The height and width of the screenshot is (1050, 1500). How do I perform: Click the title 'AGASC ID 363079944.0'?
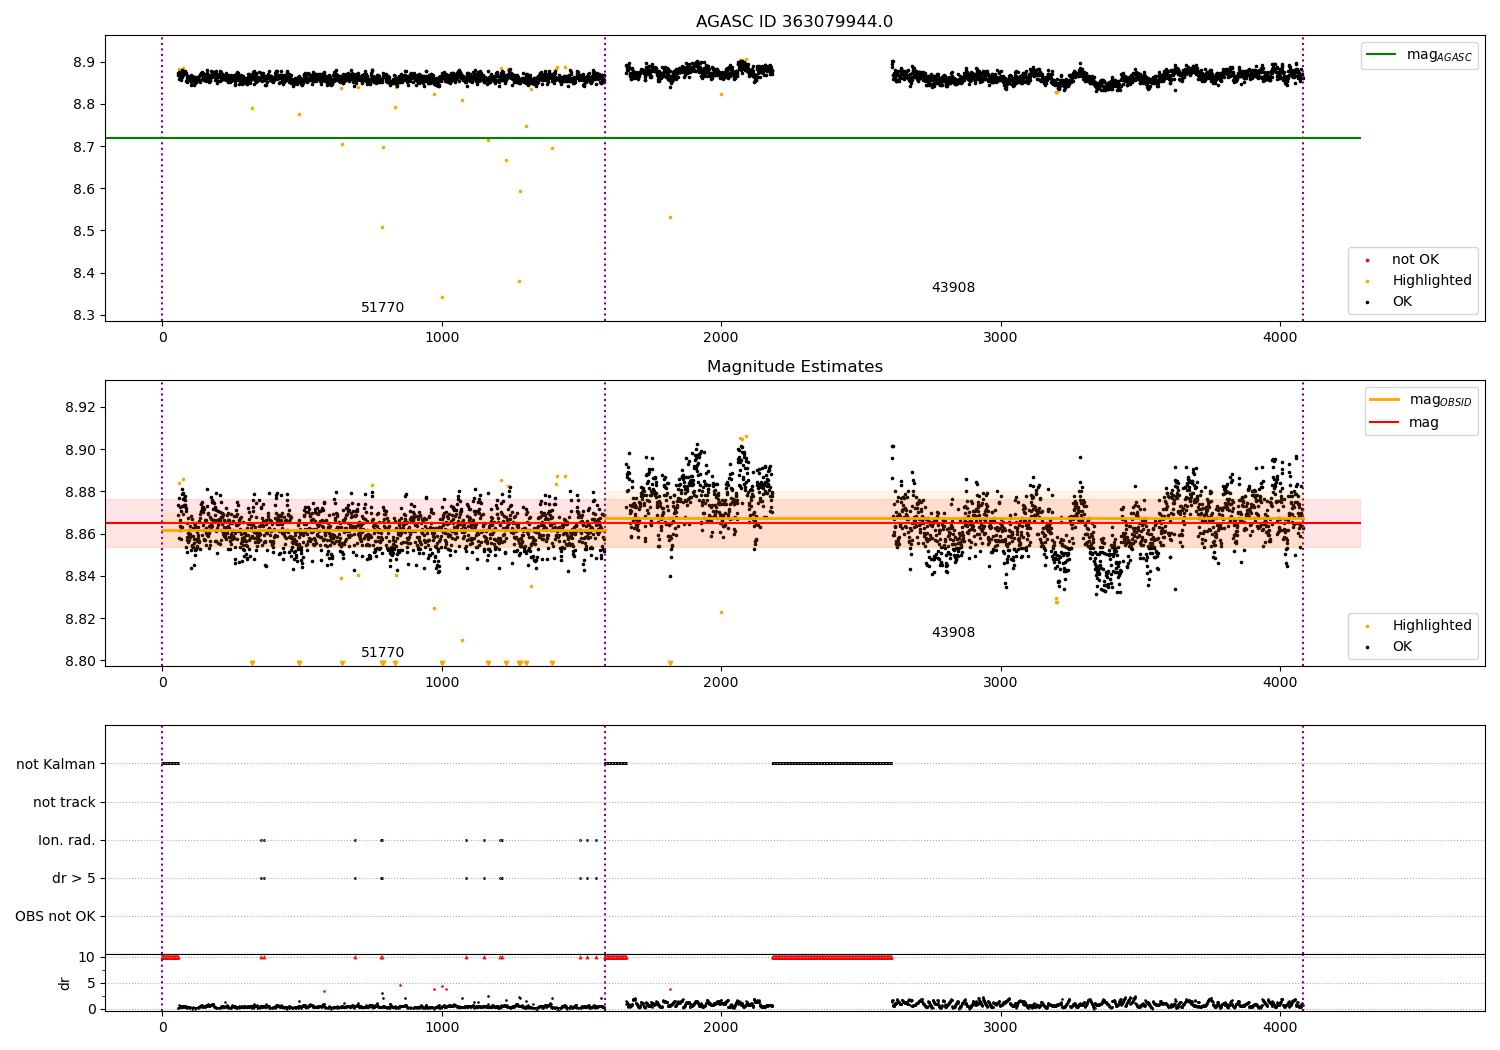(x=794, y=22)
